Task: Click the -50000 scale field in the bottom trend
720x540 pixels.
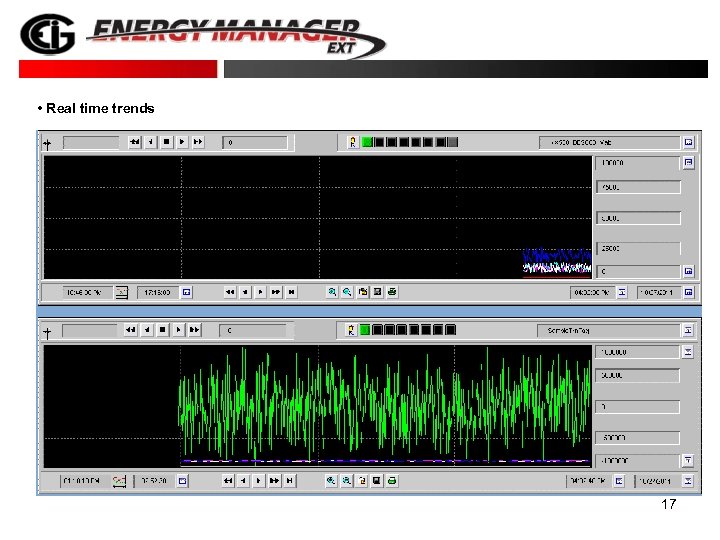Action: (x=638, y=438)
